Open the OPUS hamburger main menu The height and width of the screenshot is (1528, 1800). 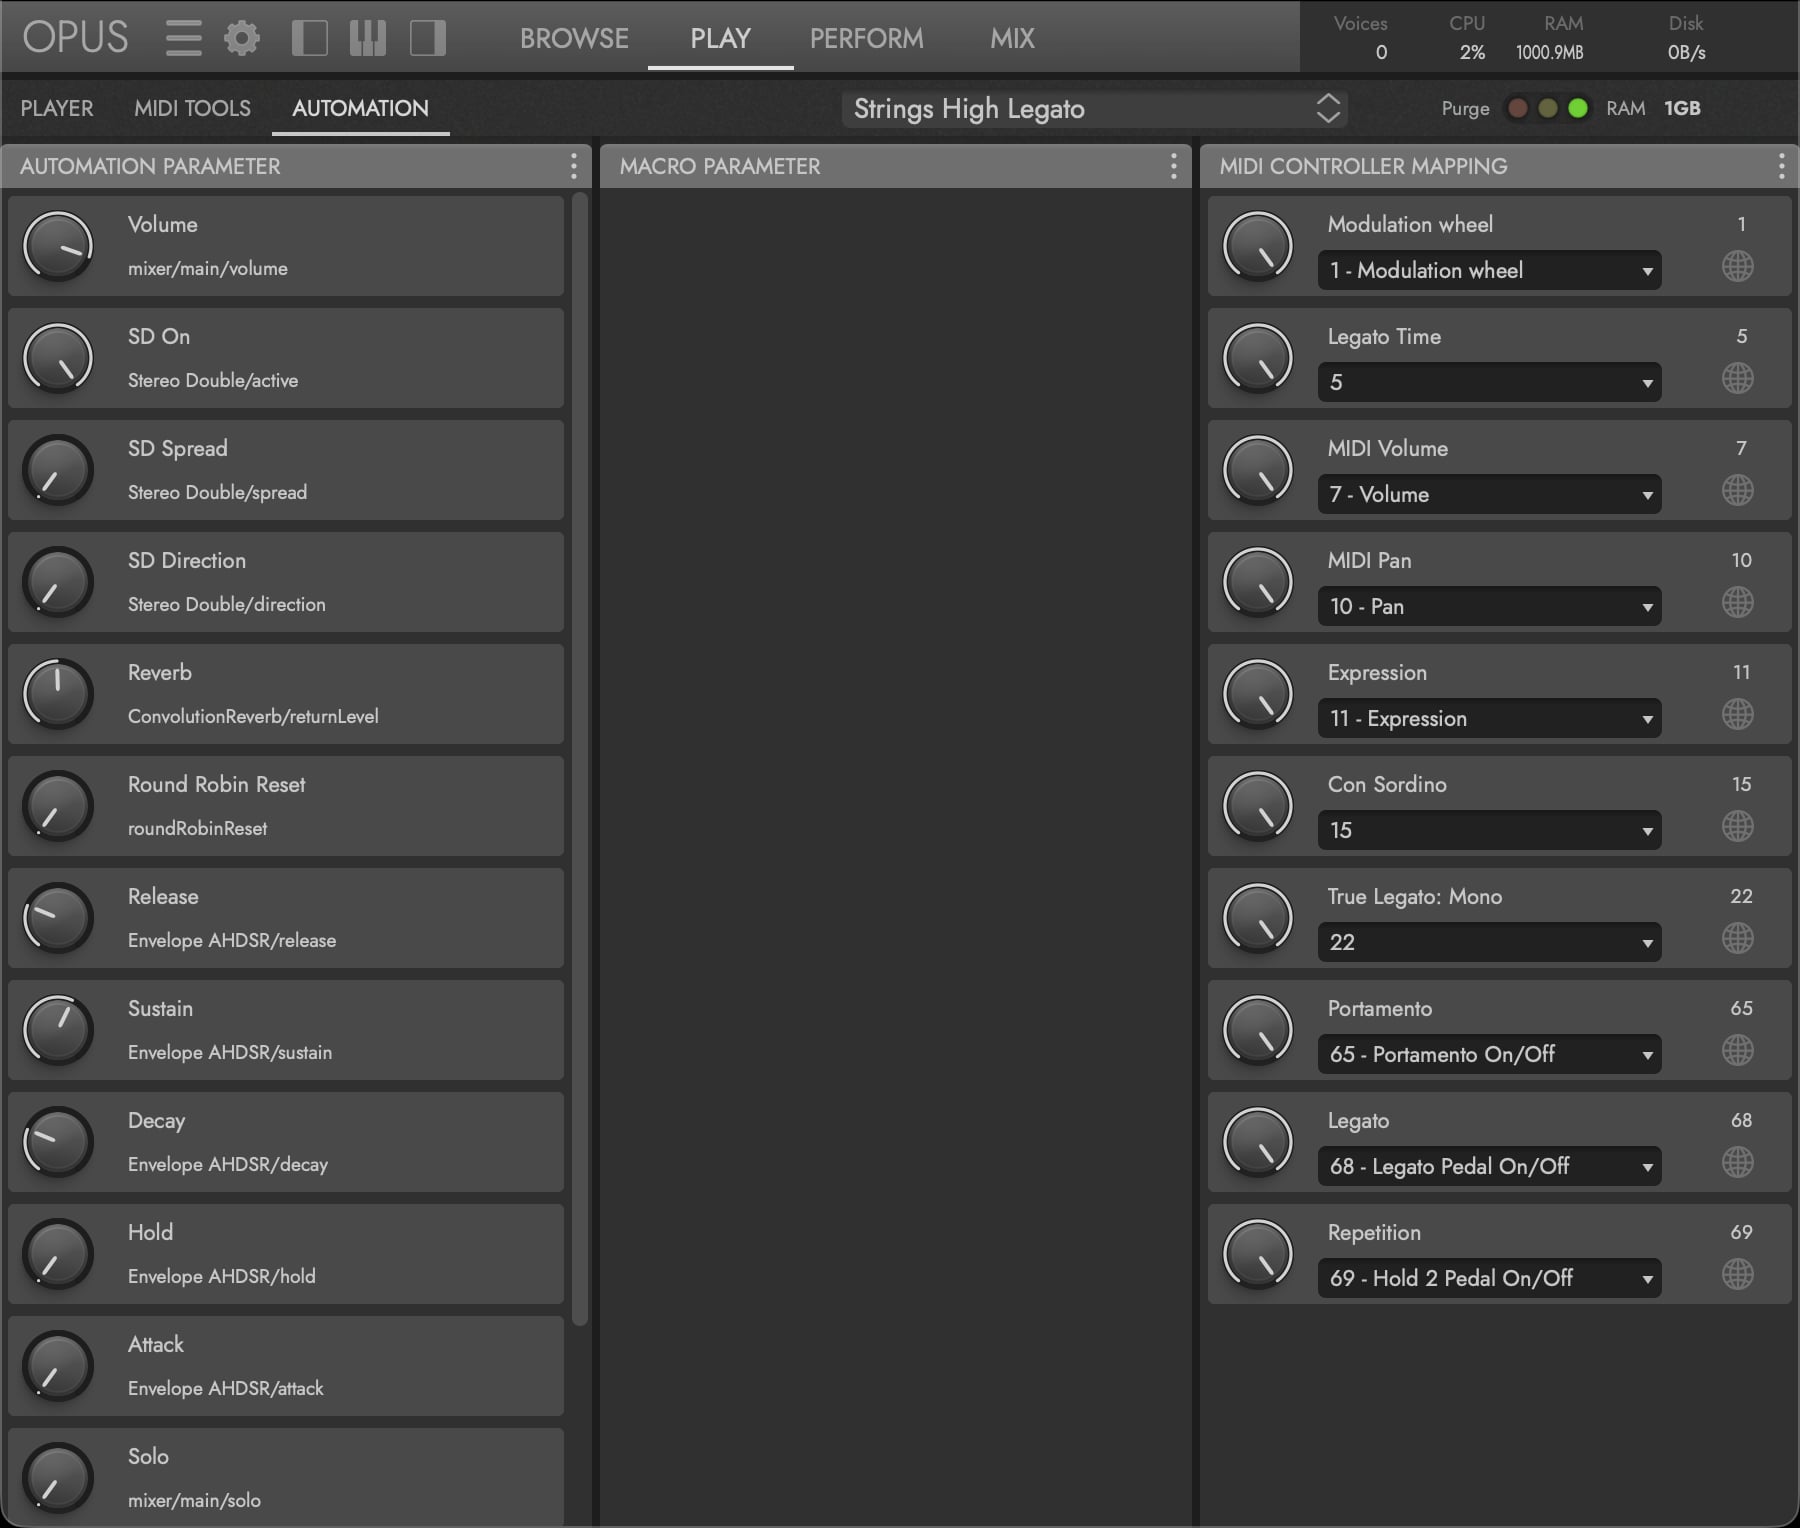click(x=184, y=38)
